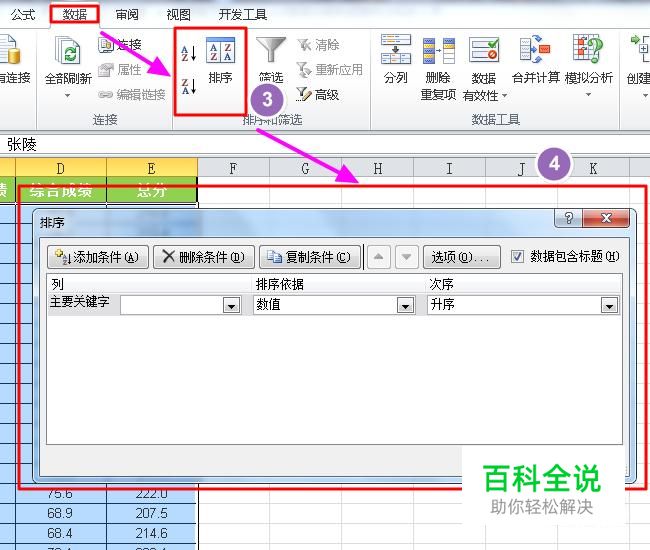Click 添加条件 in the sort dialog

98,257
